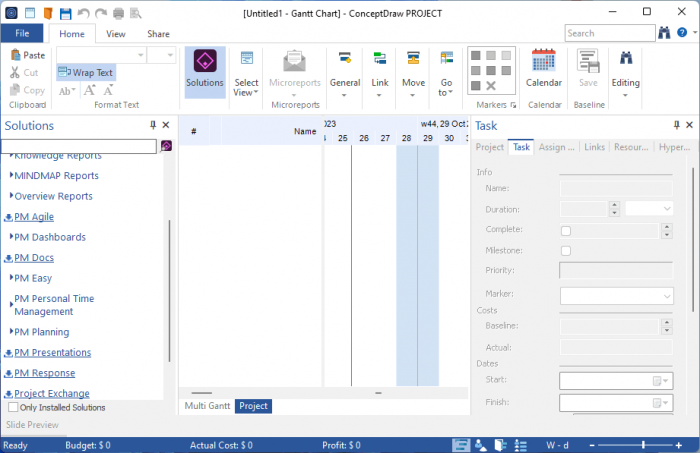Pin the Task panel

pyautogui.click(x=677, y=125)
